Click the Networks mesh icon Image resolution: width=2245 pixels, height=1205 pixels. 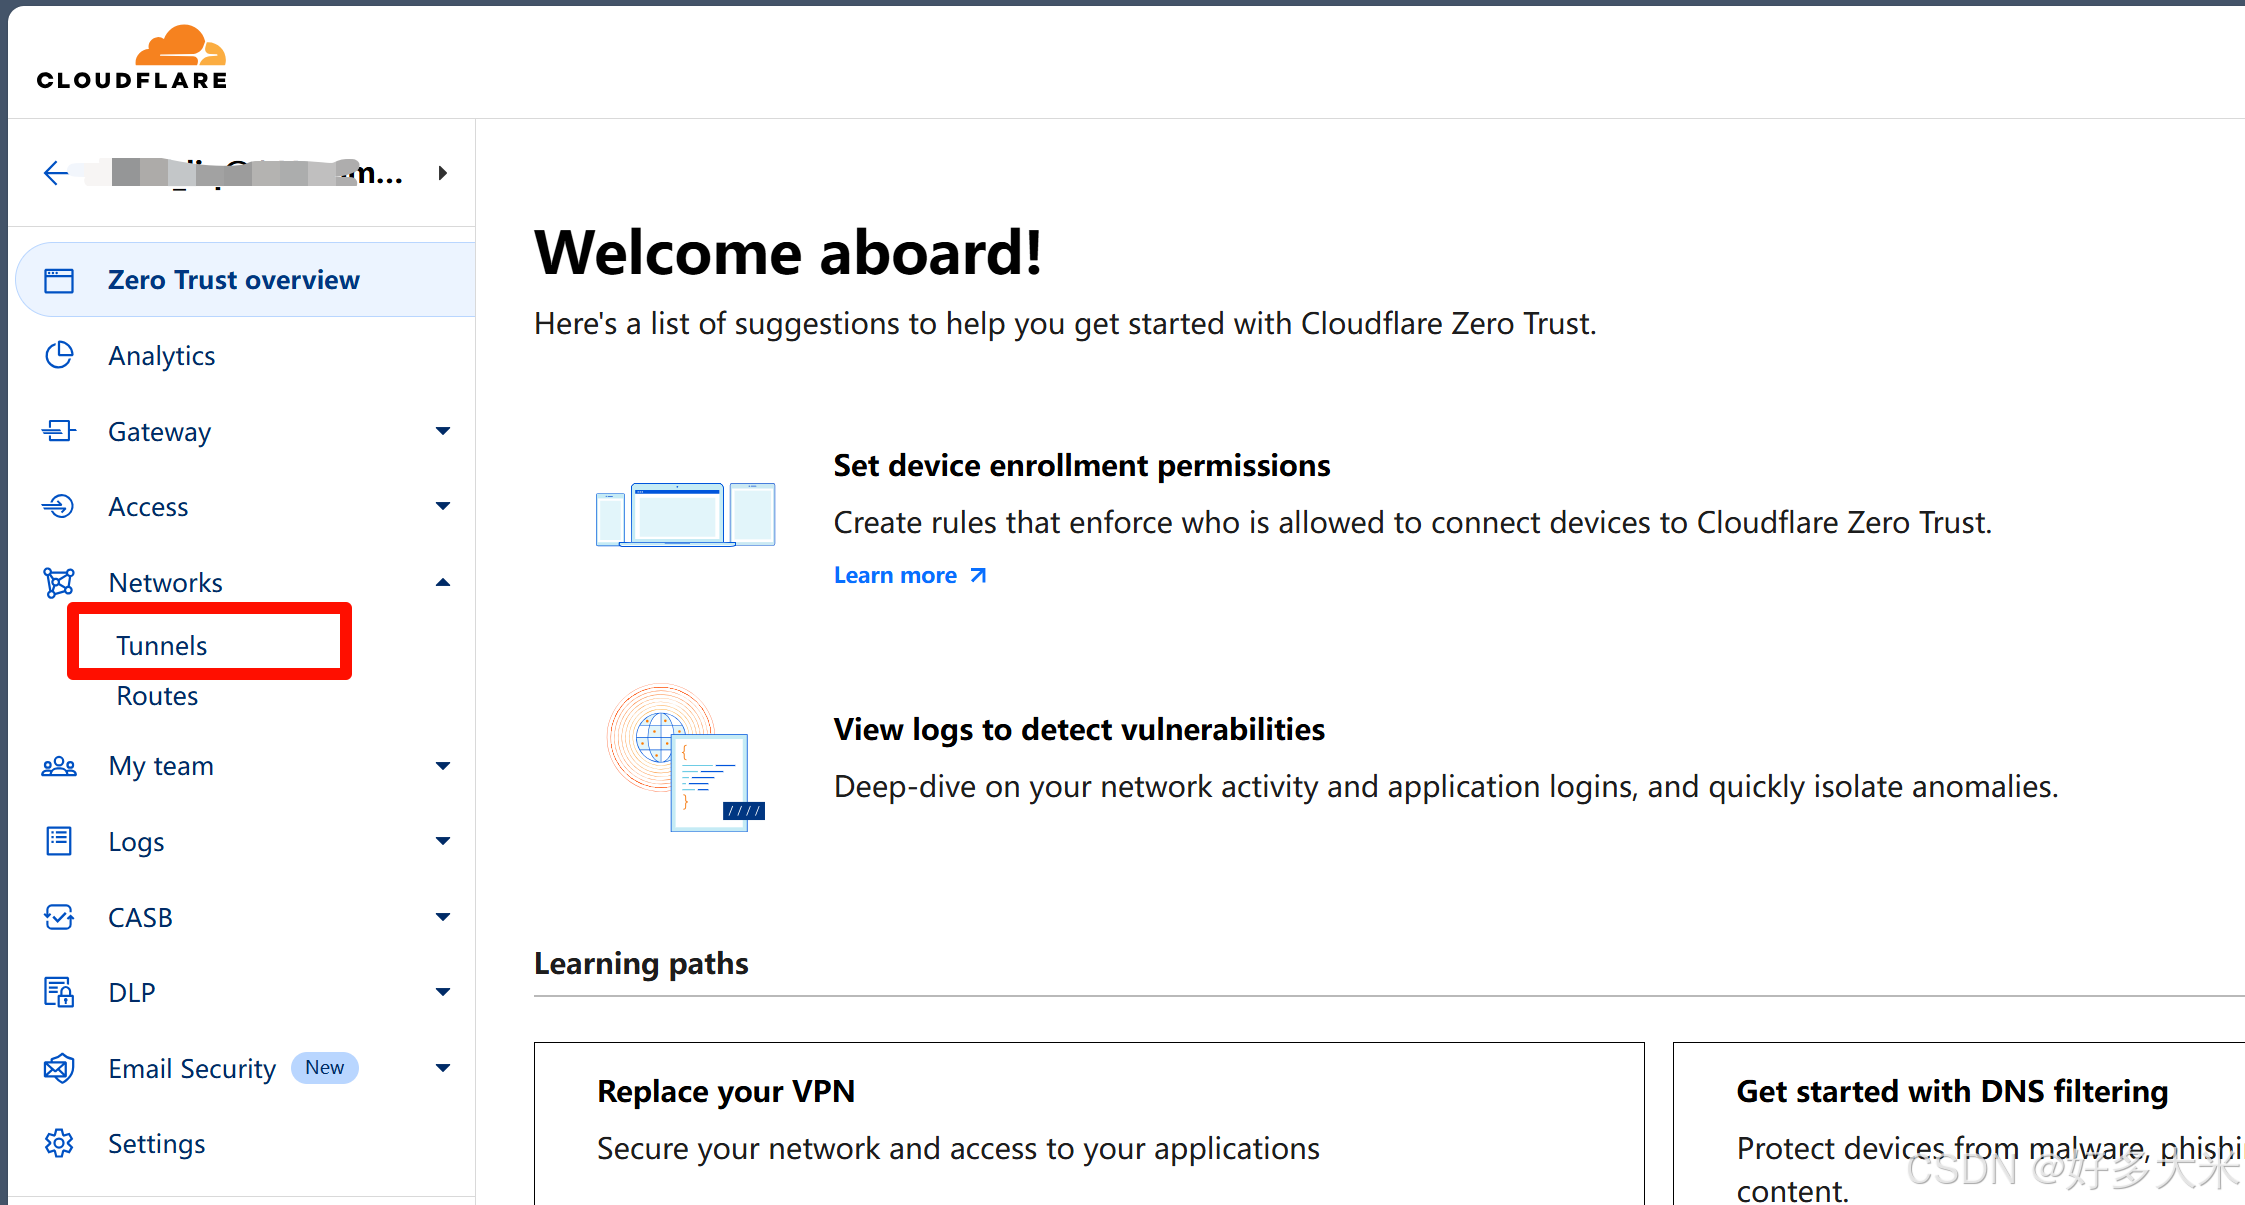[59, 582]
